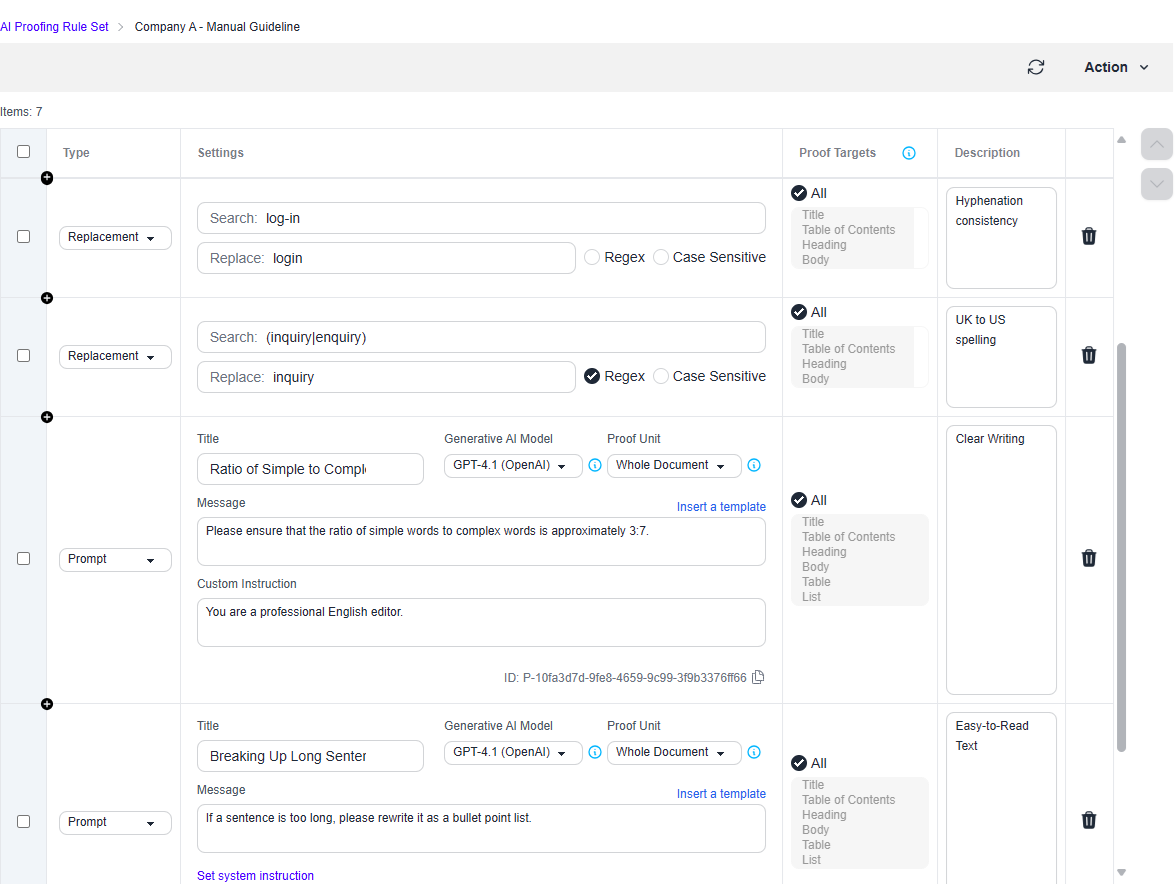
Task: Uncheck All proof targets on the first rule
Action: tap(799, 192)
